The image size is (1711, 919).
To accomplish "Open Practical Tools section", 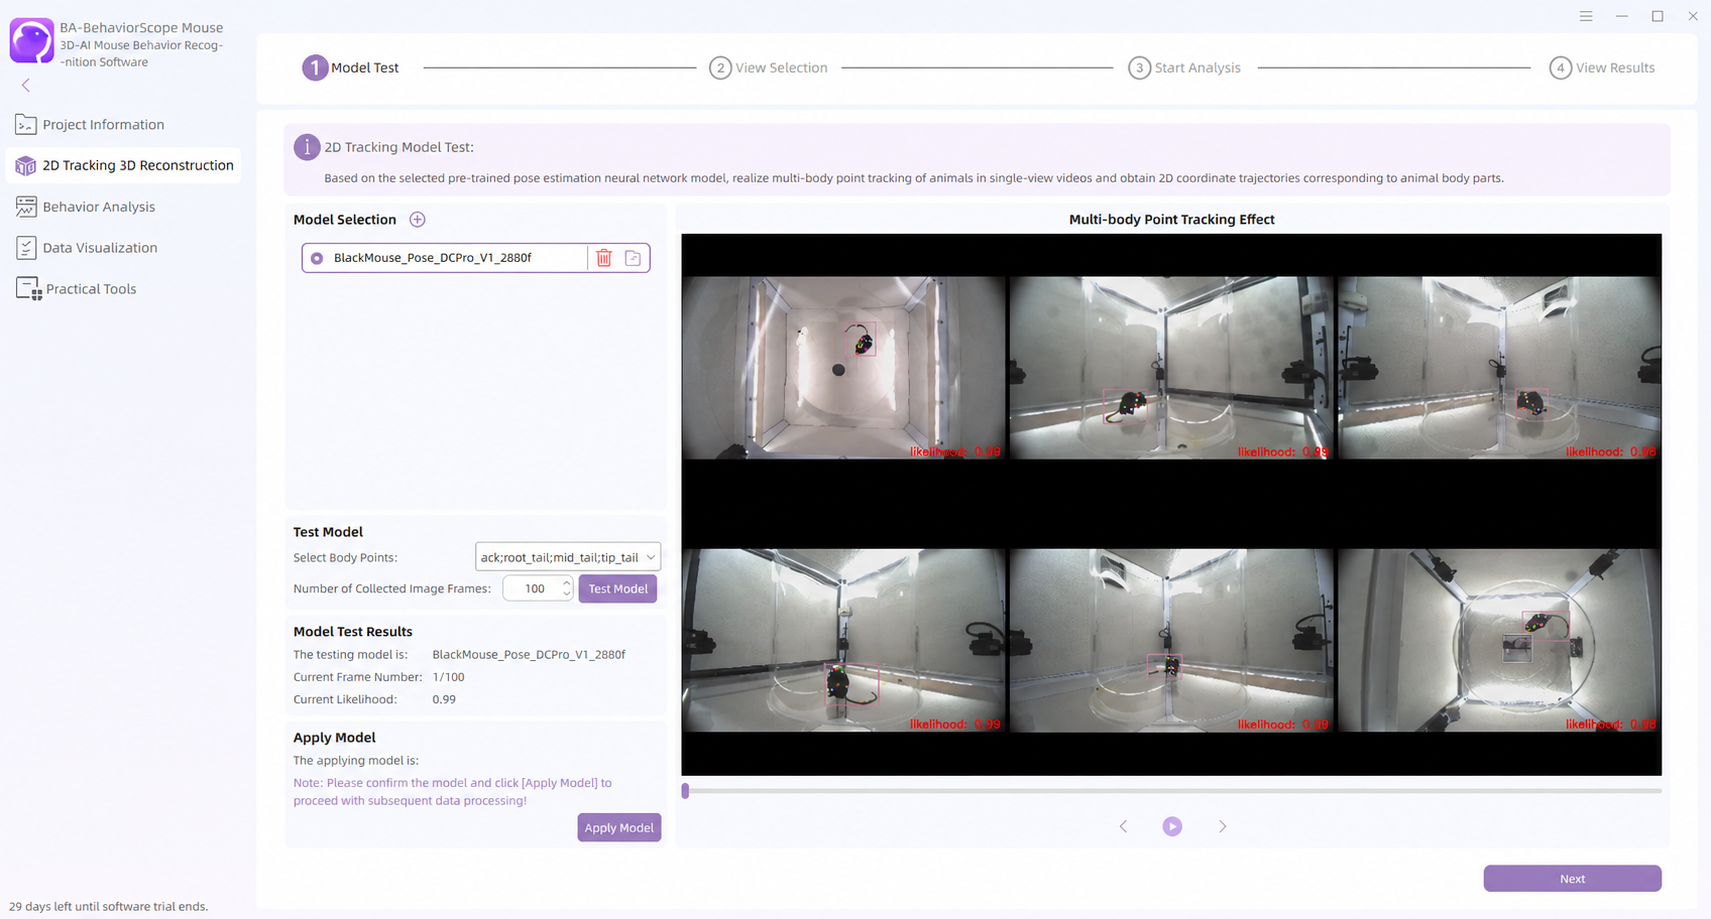I will coord(90,288).
